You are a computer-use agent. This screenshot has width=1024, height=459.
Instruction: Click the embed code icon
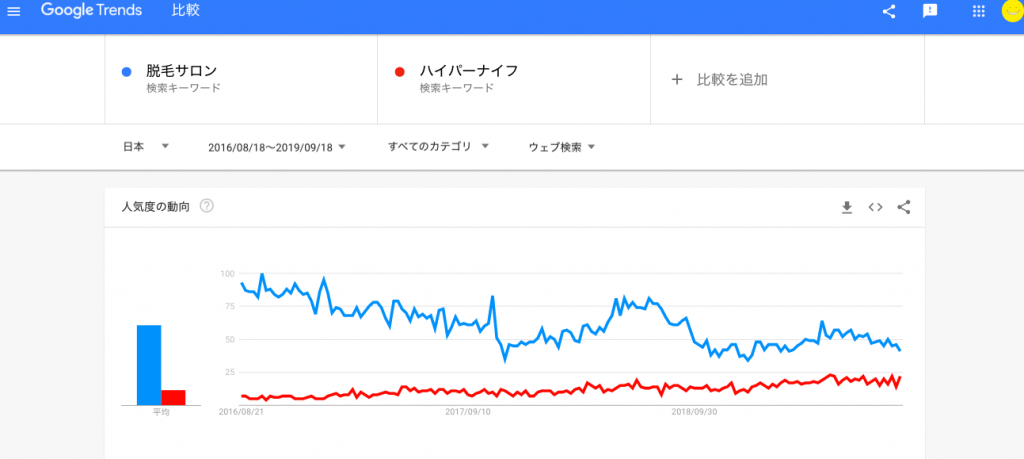pos(875,208)
